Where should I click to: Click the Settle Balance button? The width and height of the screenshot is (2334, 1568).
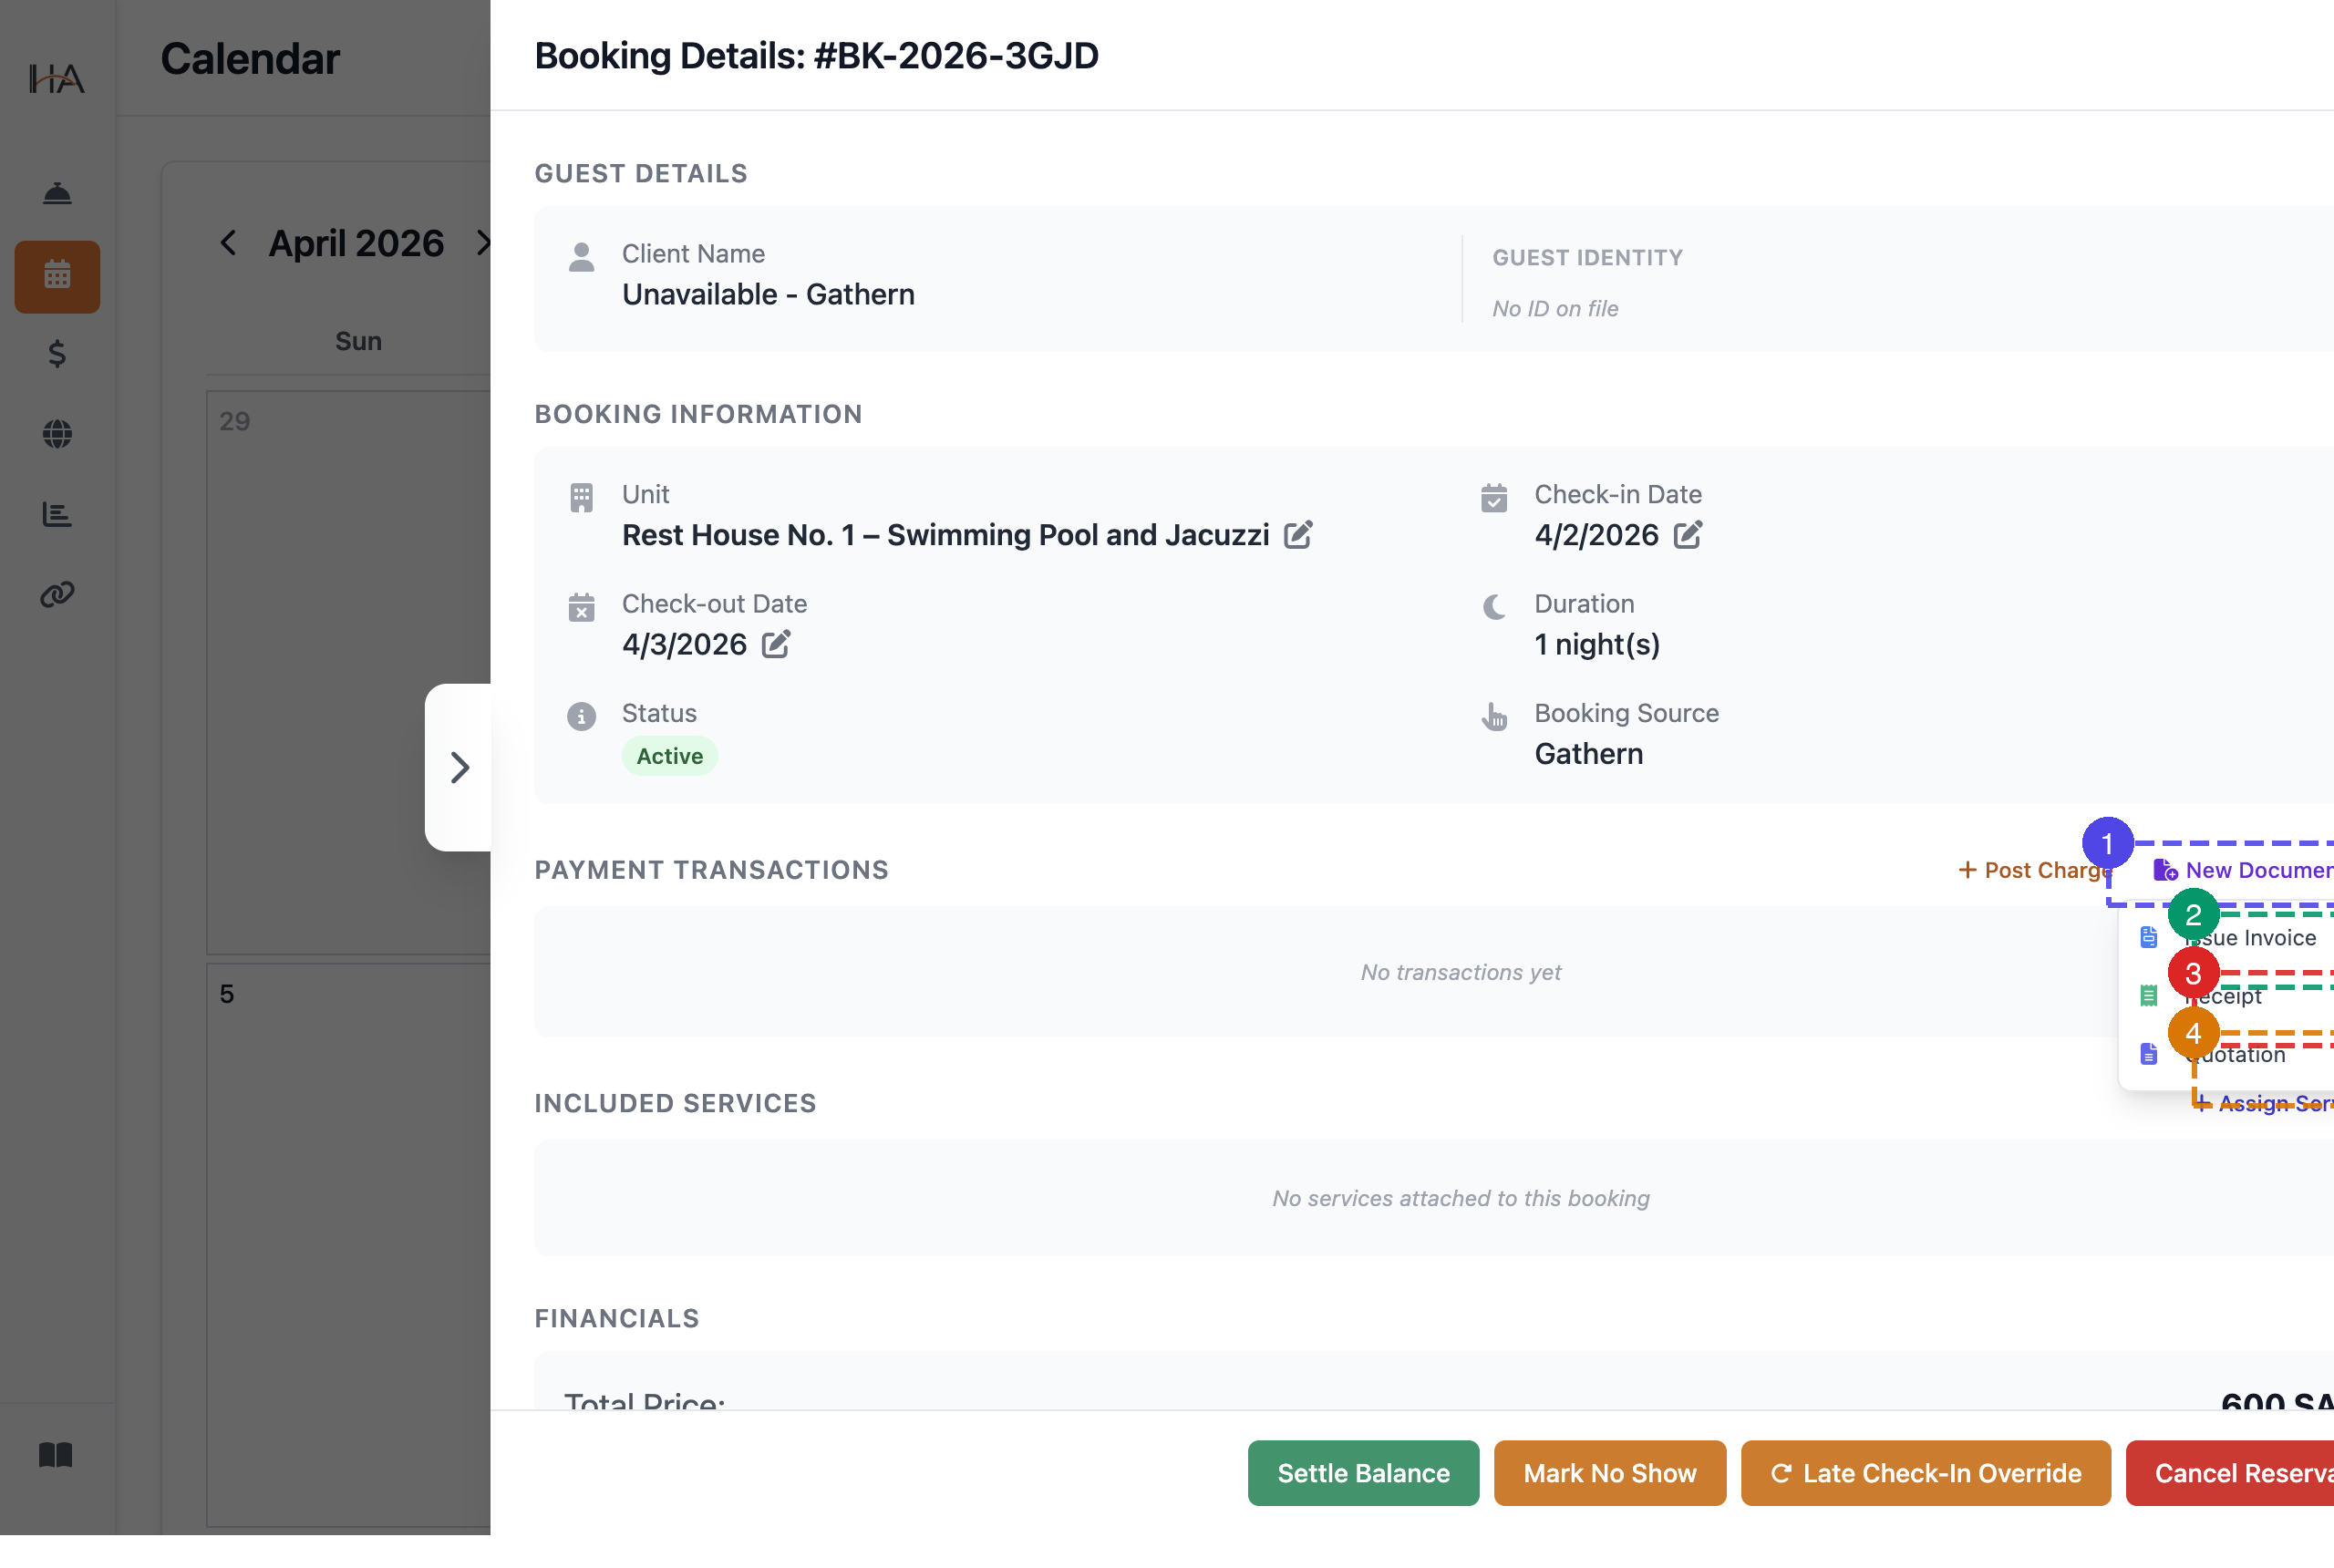[1363, 1472]
